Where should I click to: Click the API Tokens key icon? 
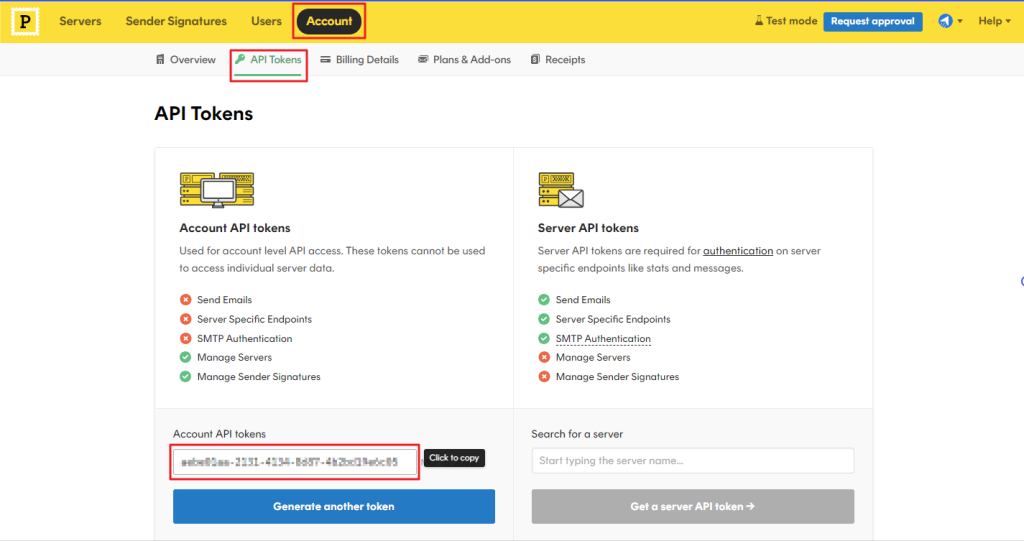coord(240,59)
